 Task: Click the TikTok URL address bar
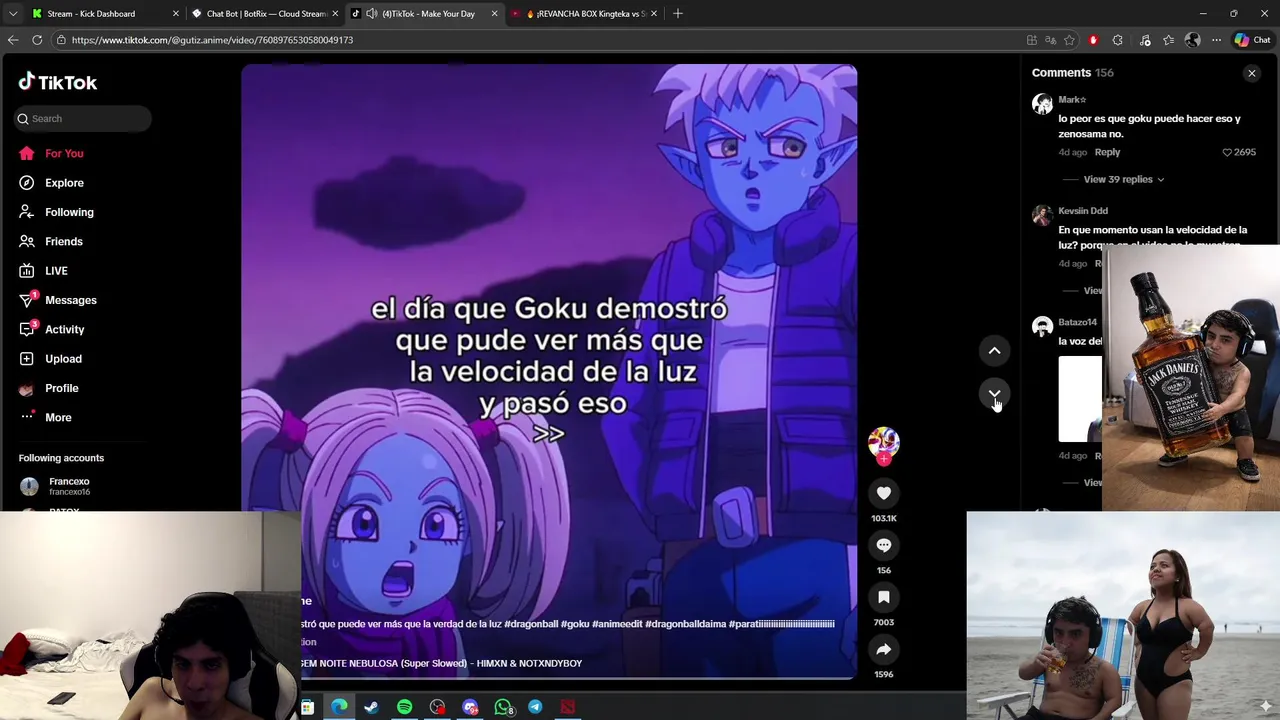click(x=540, y=40)
